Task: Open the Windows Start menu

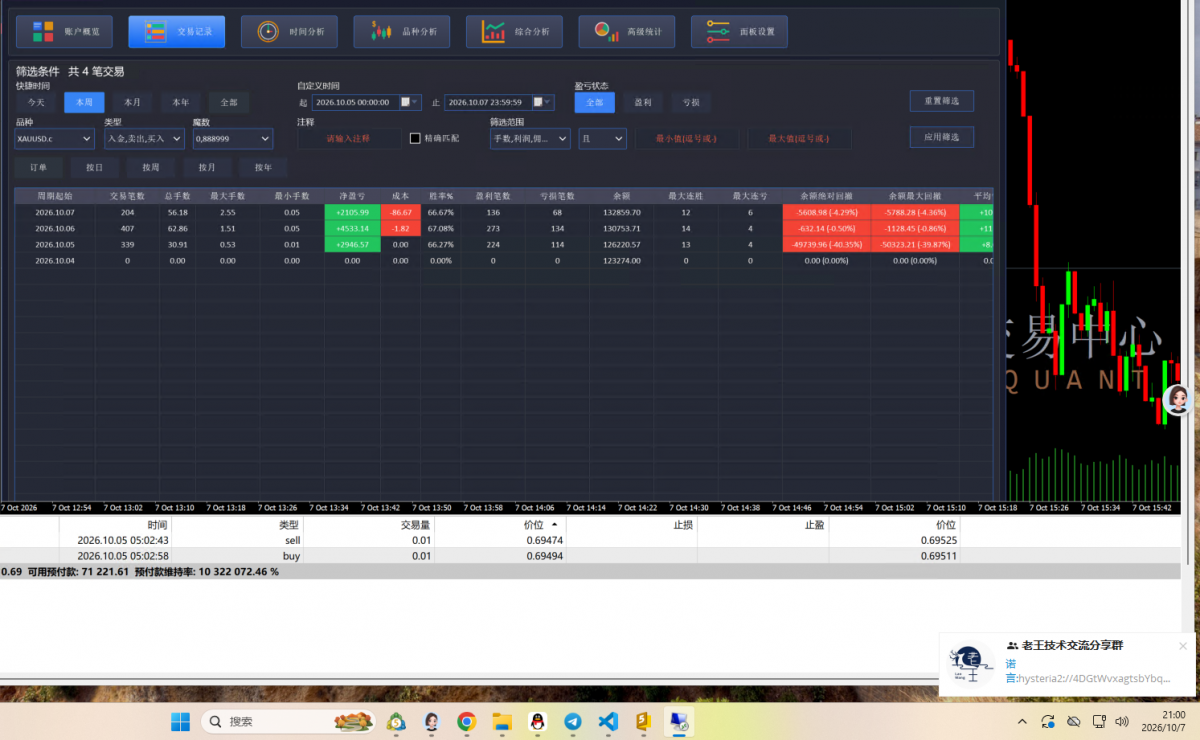Action: 180,721
